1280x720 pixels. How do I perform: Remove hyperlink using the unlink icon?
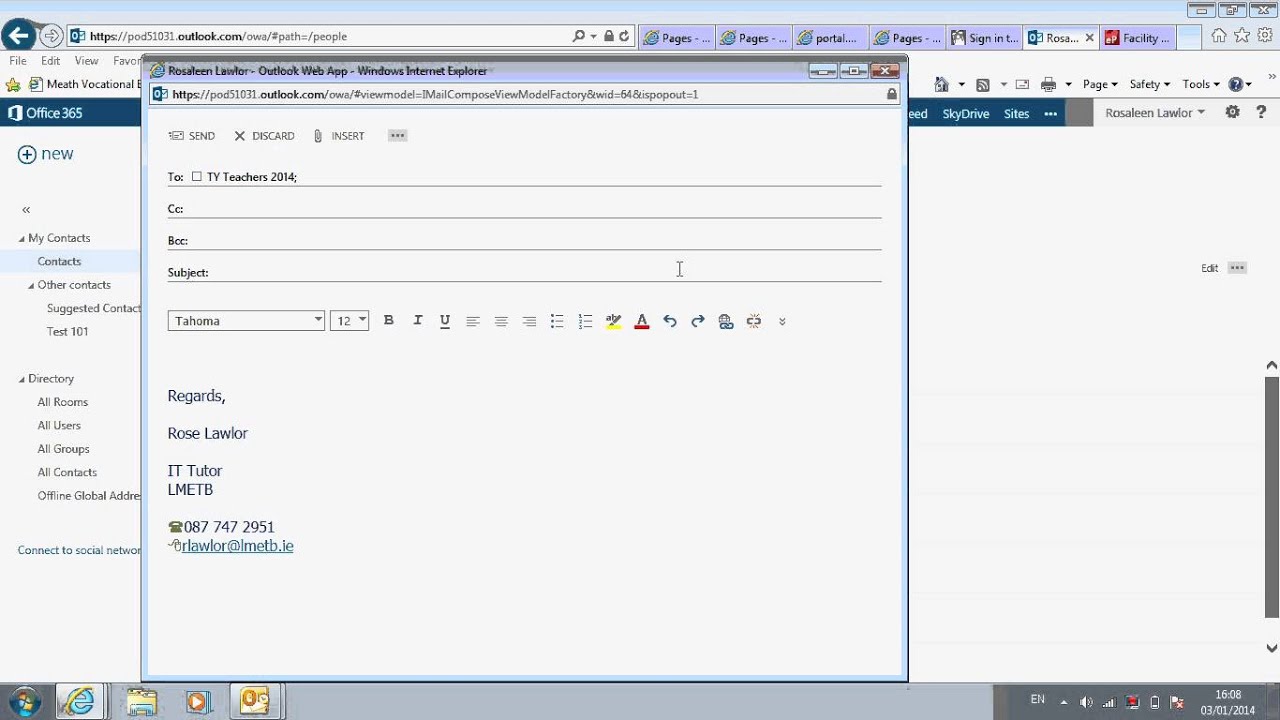click(754, 321)
